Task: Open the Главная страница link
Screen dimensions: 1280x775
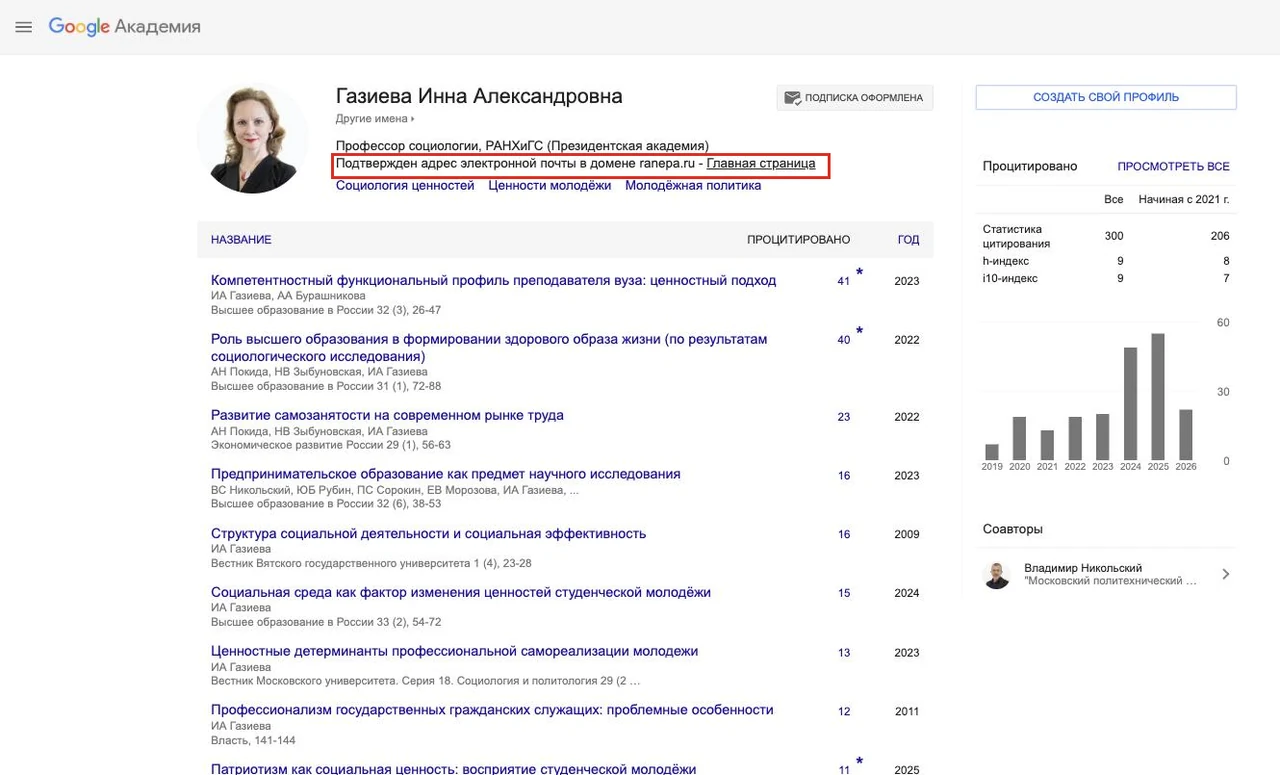Action: tap(761, 164)
